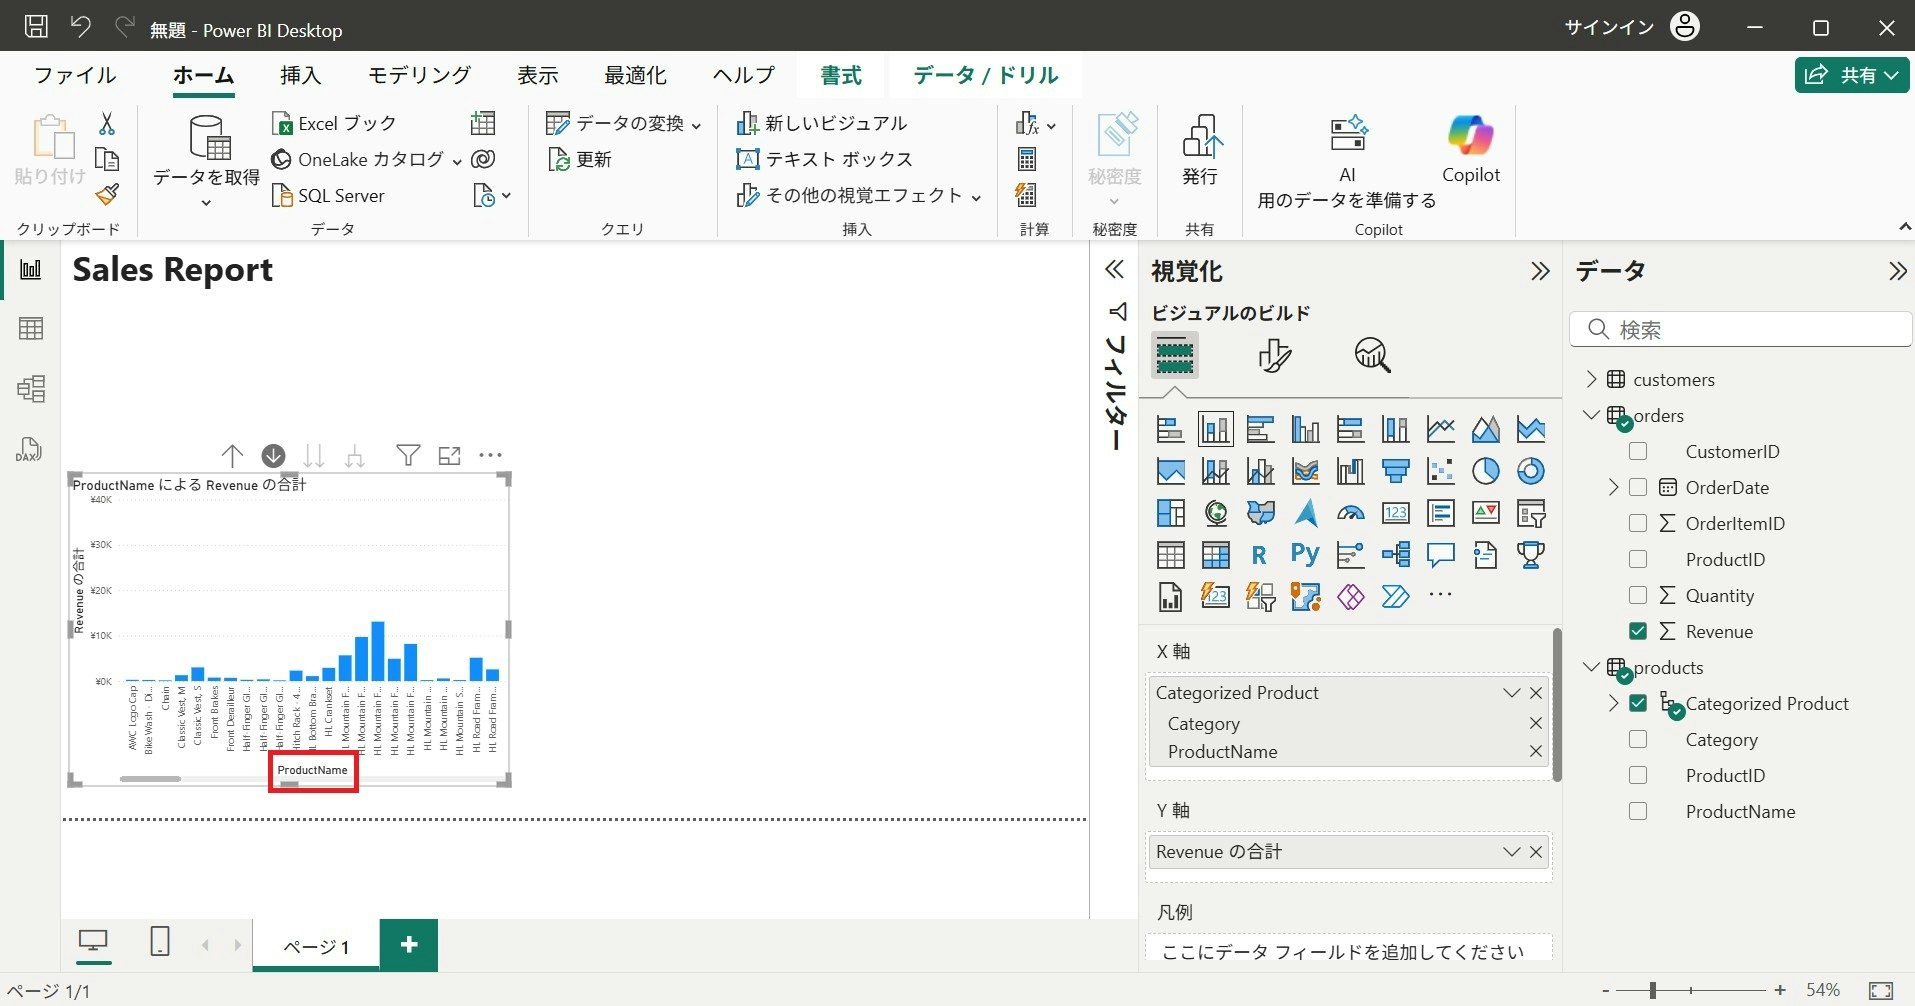Select the Gauge visual type
The image size is (1915, 1006).
pos(1351,513)
